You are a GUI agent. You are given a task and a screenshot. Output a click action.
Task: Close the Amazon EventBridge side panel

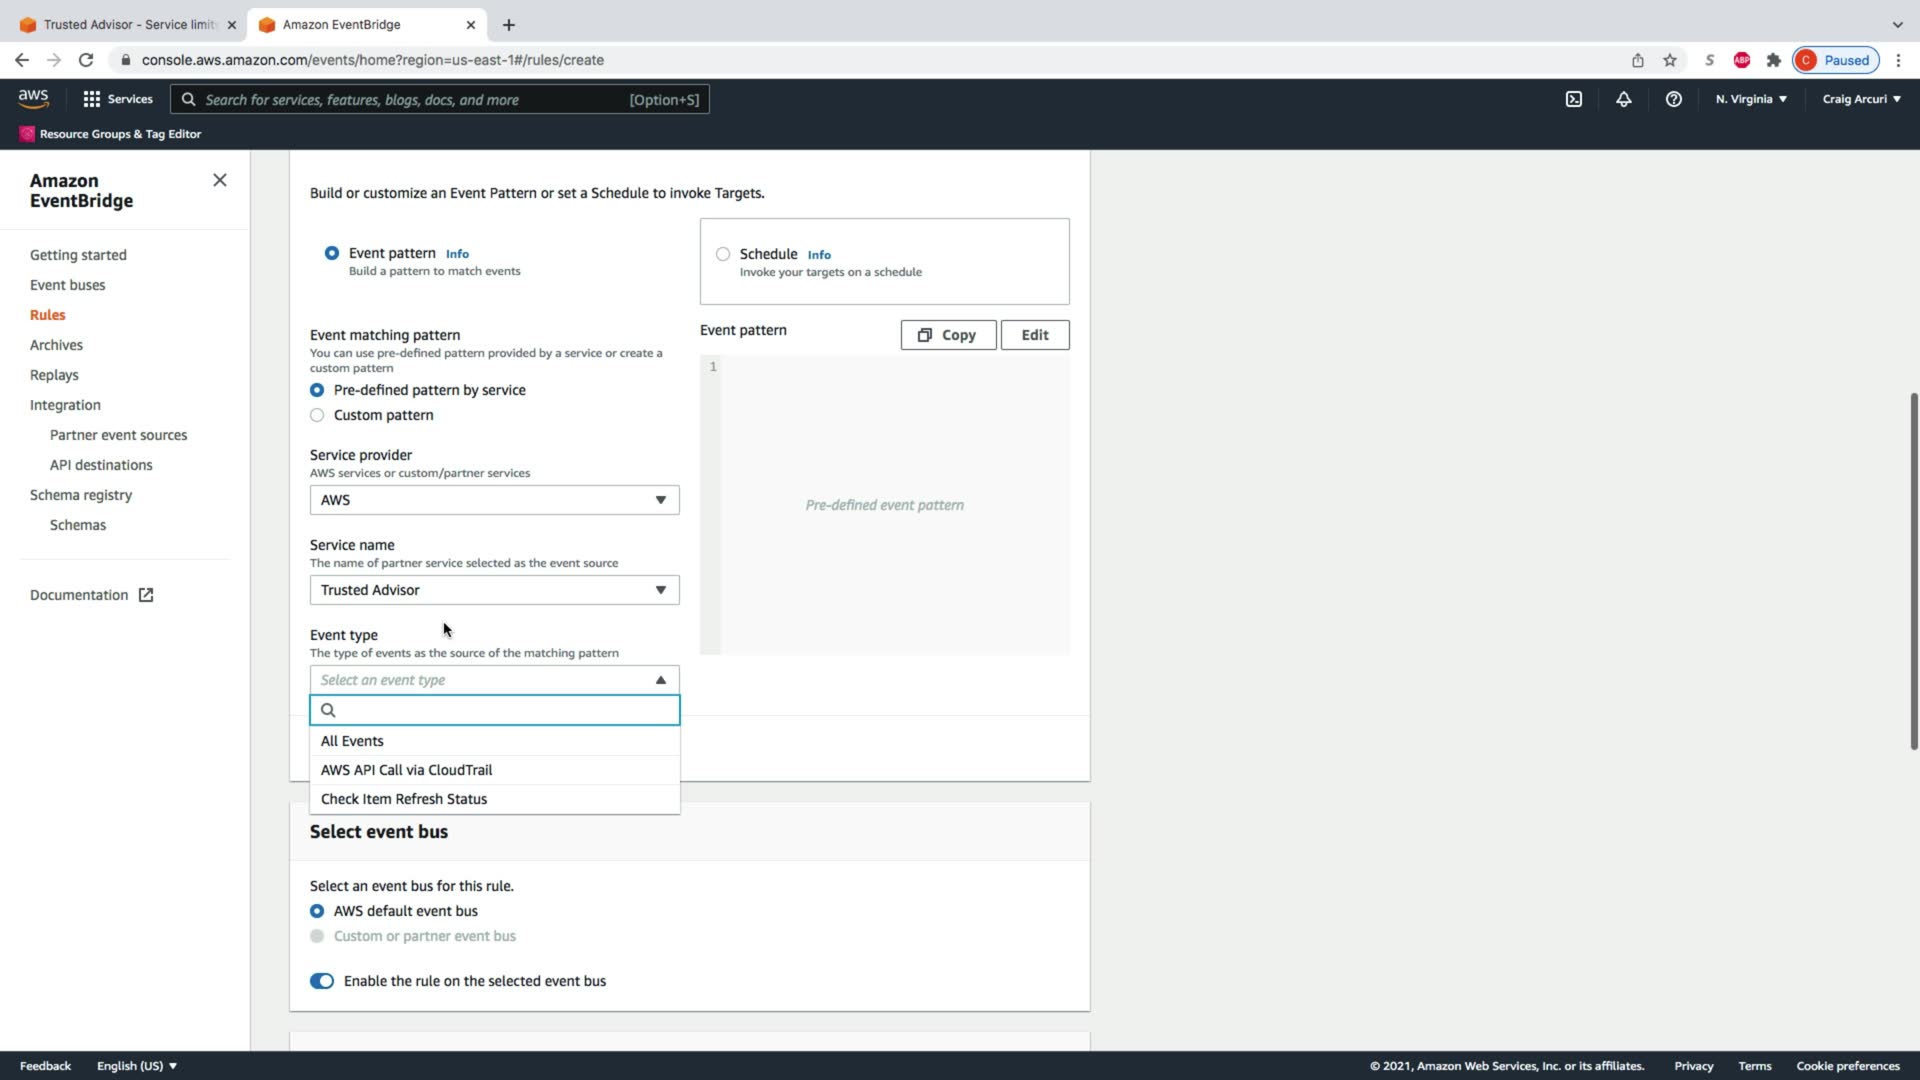pos(220,180)
